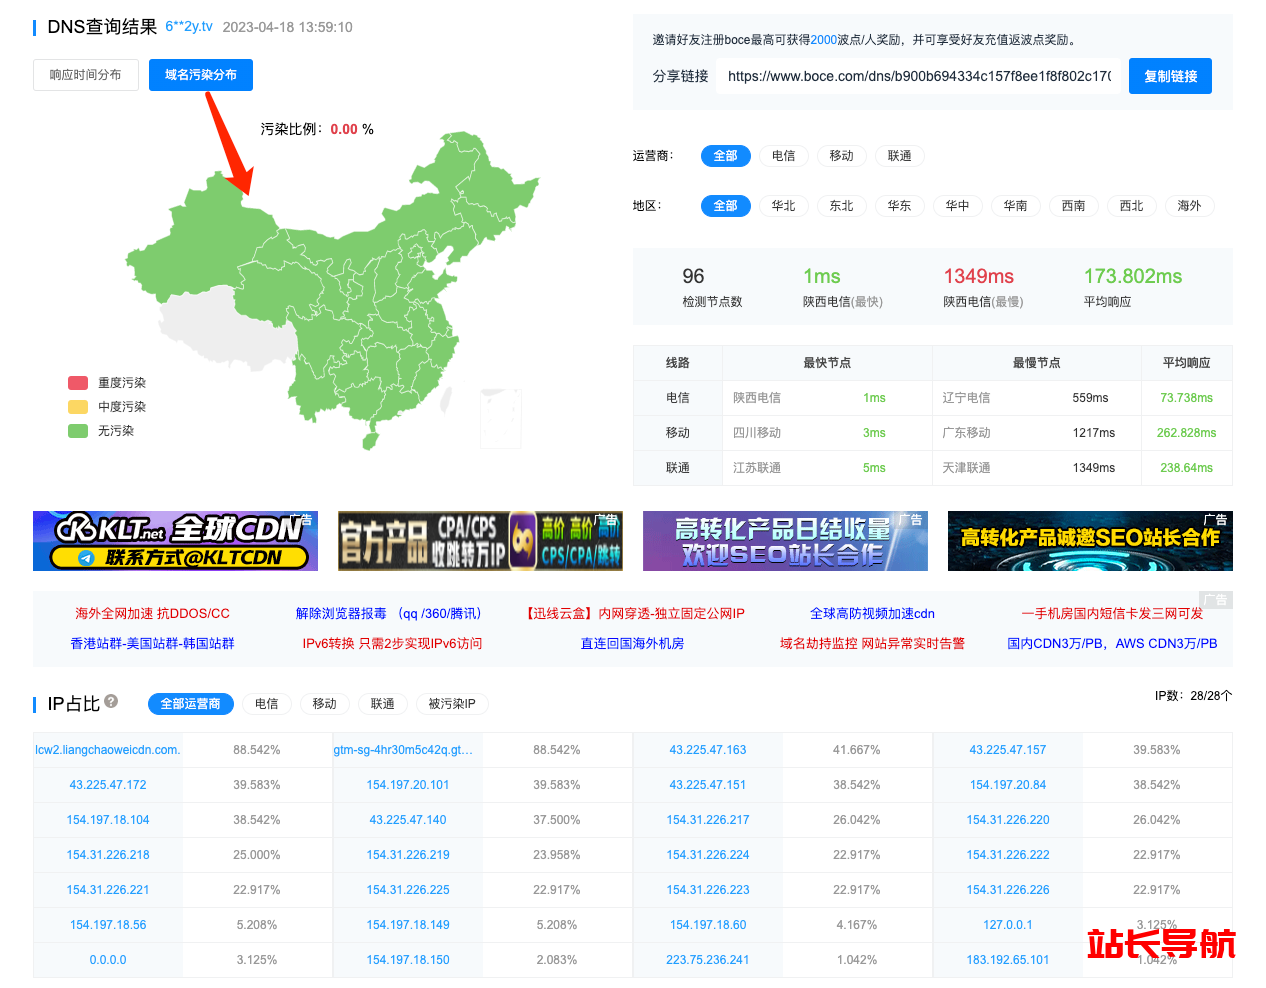This screenshot has height=988, width=1266.
Task: Filter 地区 by 东北
Action: pos(842,206)
